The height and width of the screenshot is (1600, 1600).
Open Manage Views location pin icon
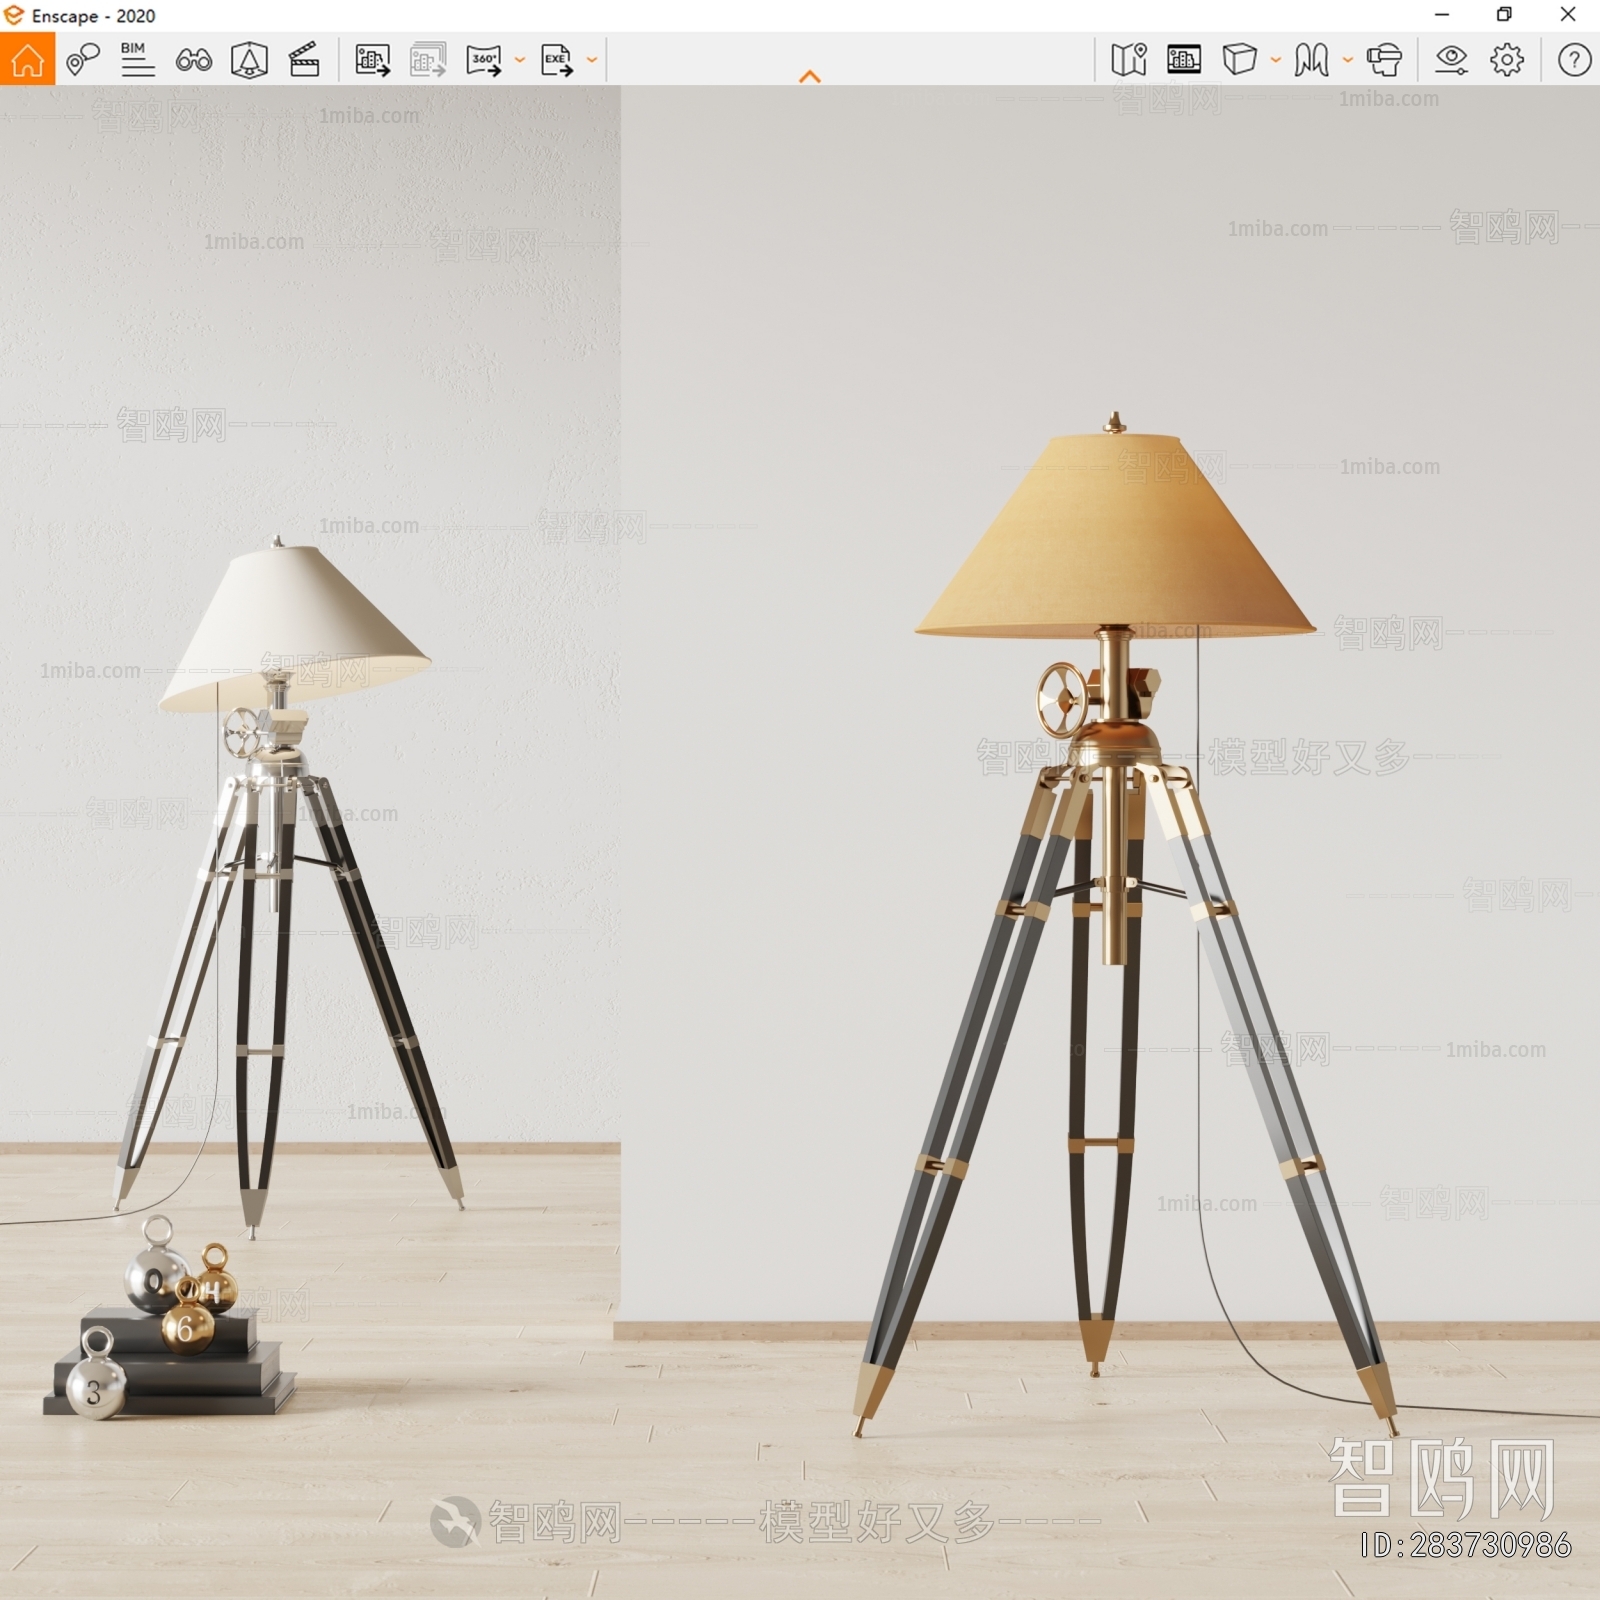click(83, 59)
